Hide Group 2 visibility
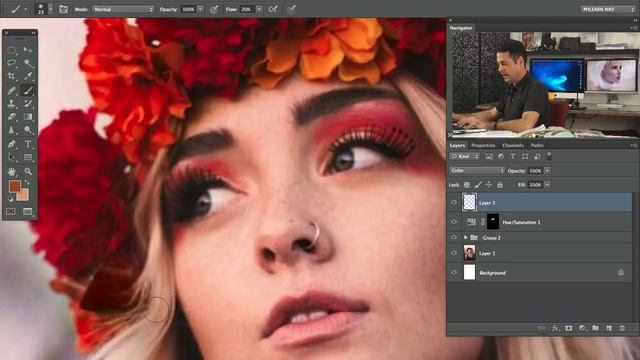The height and width of the screenshot is (360, 640). coord(454,237)
